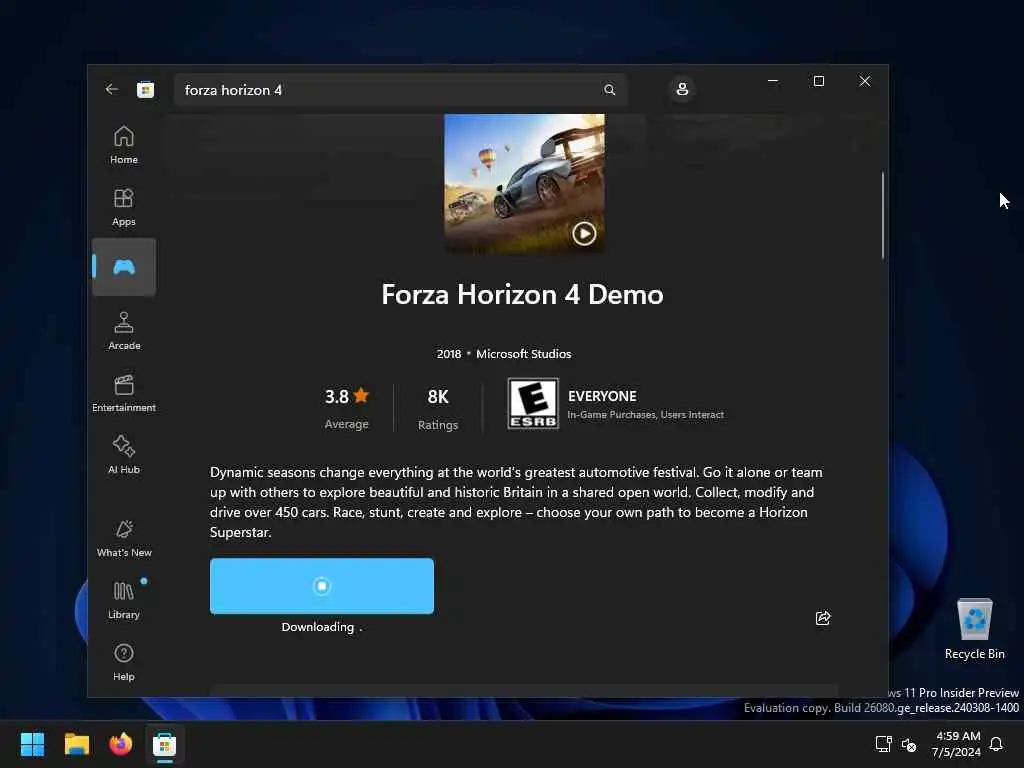
Task: Select the Gaming controller tab
Action: (x=124, y=267)
